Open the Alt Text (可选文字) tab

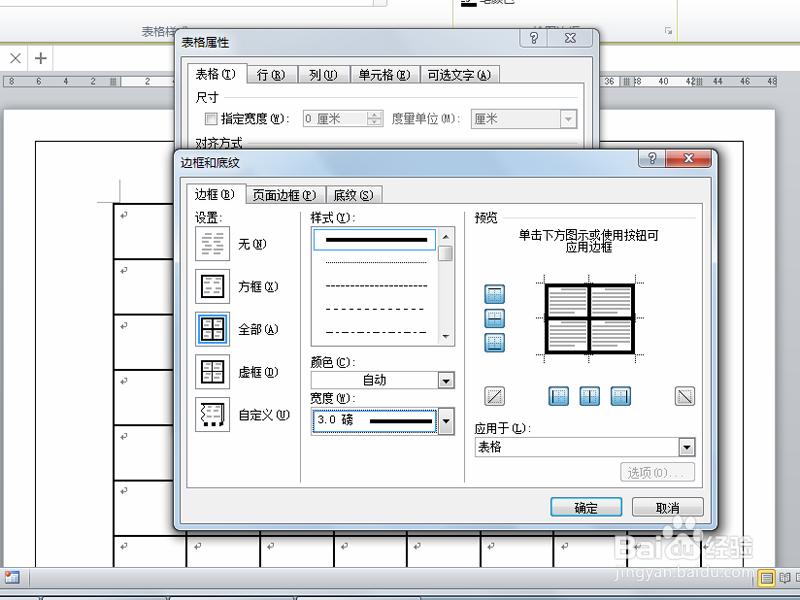(x=459, y=75)
